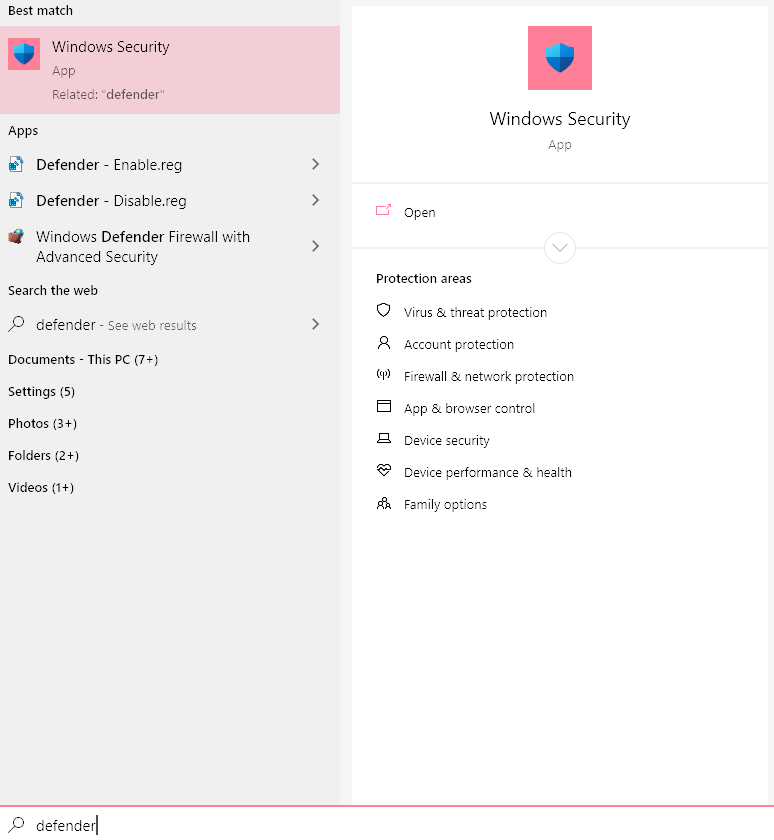
Task: Click the Device security laptop icon
Action: [384, 438]
